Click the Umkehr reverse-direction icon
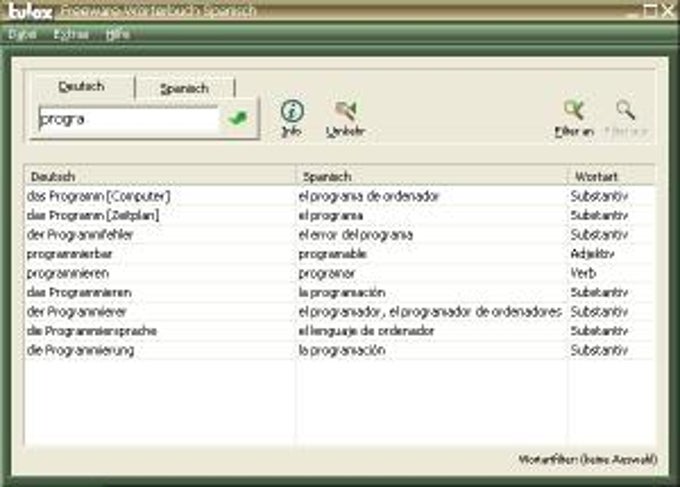This screenshot has width=680, height=487. pyautogui.click(x=346, y=118)
